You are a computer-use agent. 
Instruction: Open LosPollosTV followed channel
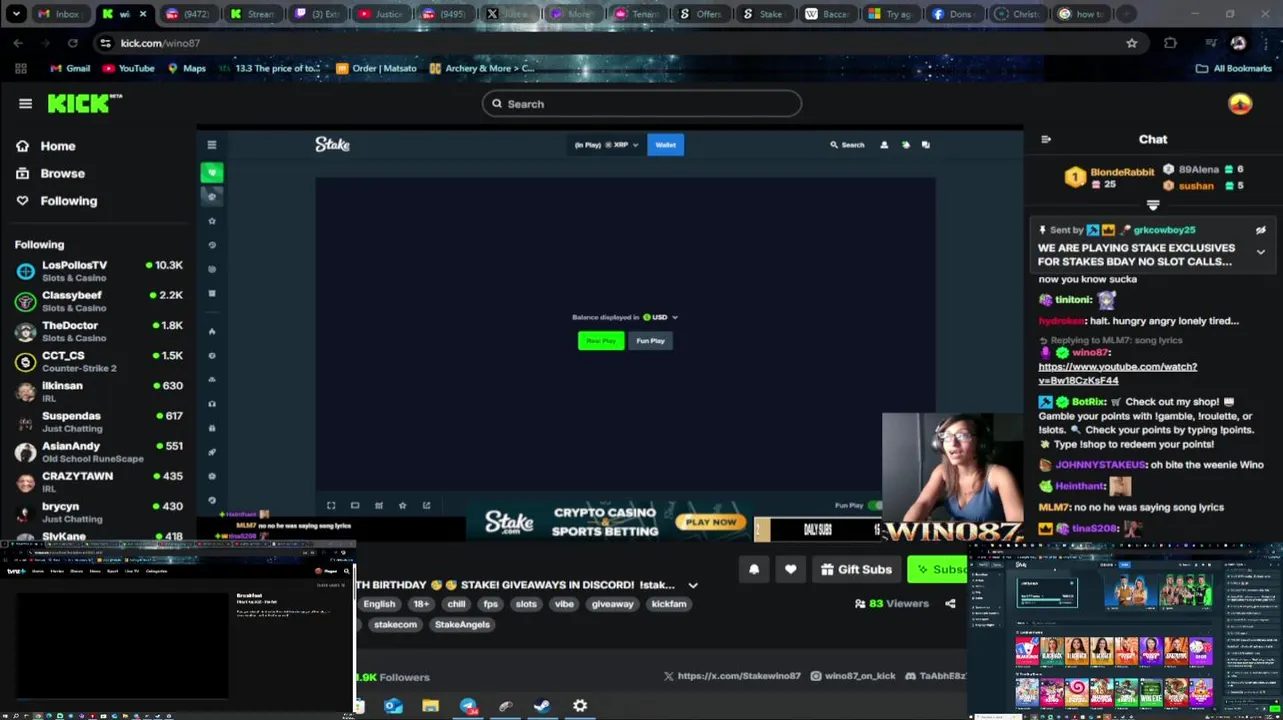99,271
